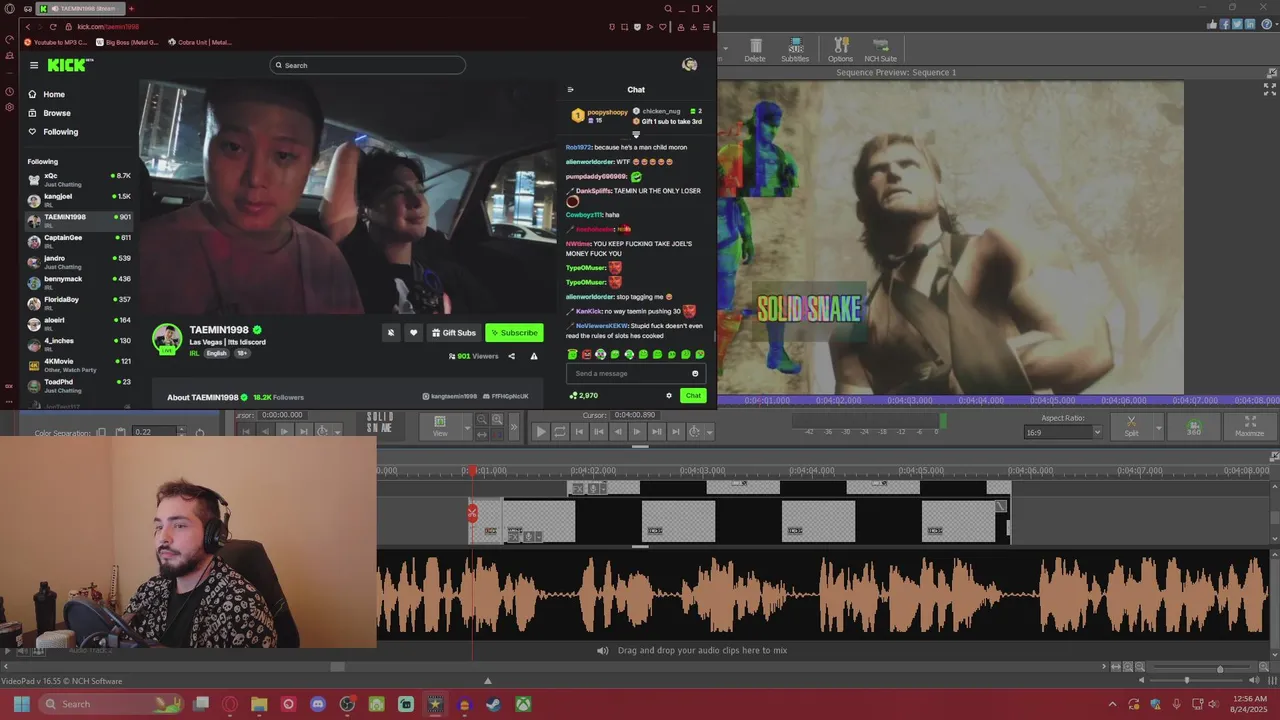Adjust the VideoPad volume slider
Viewport: 1280px width, 720px height.
1187,680
